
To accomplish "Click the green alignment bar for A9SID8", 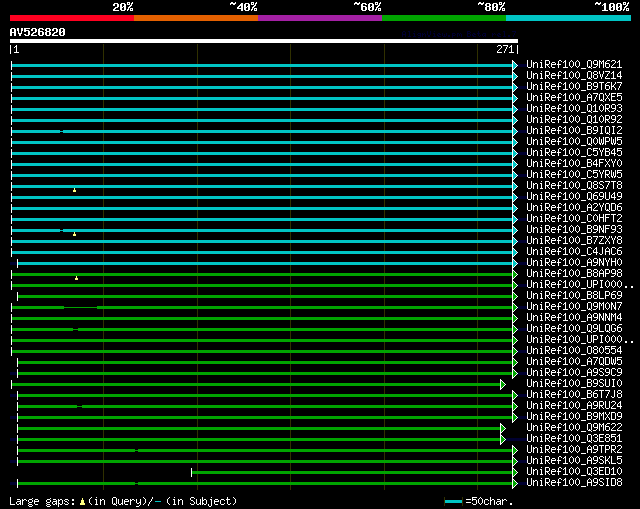I will pos(265,484).
